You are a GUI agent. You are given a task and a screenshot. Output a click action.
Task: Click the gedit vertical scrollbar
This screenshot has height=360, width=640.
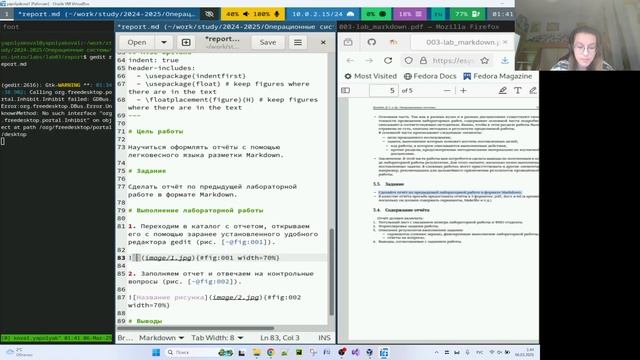331,271
